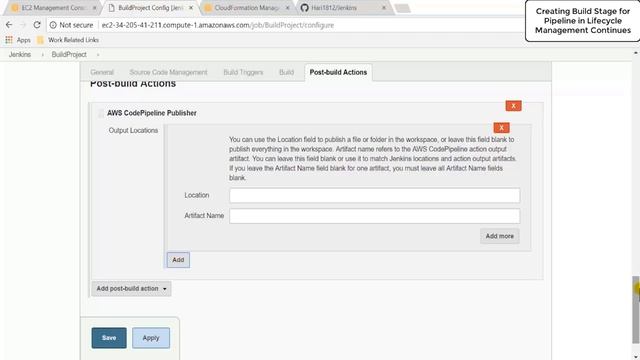Open the Work Related Links bookmark folder

[68, 40]
